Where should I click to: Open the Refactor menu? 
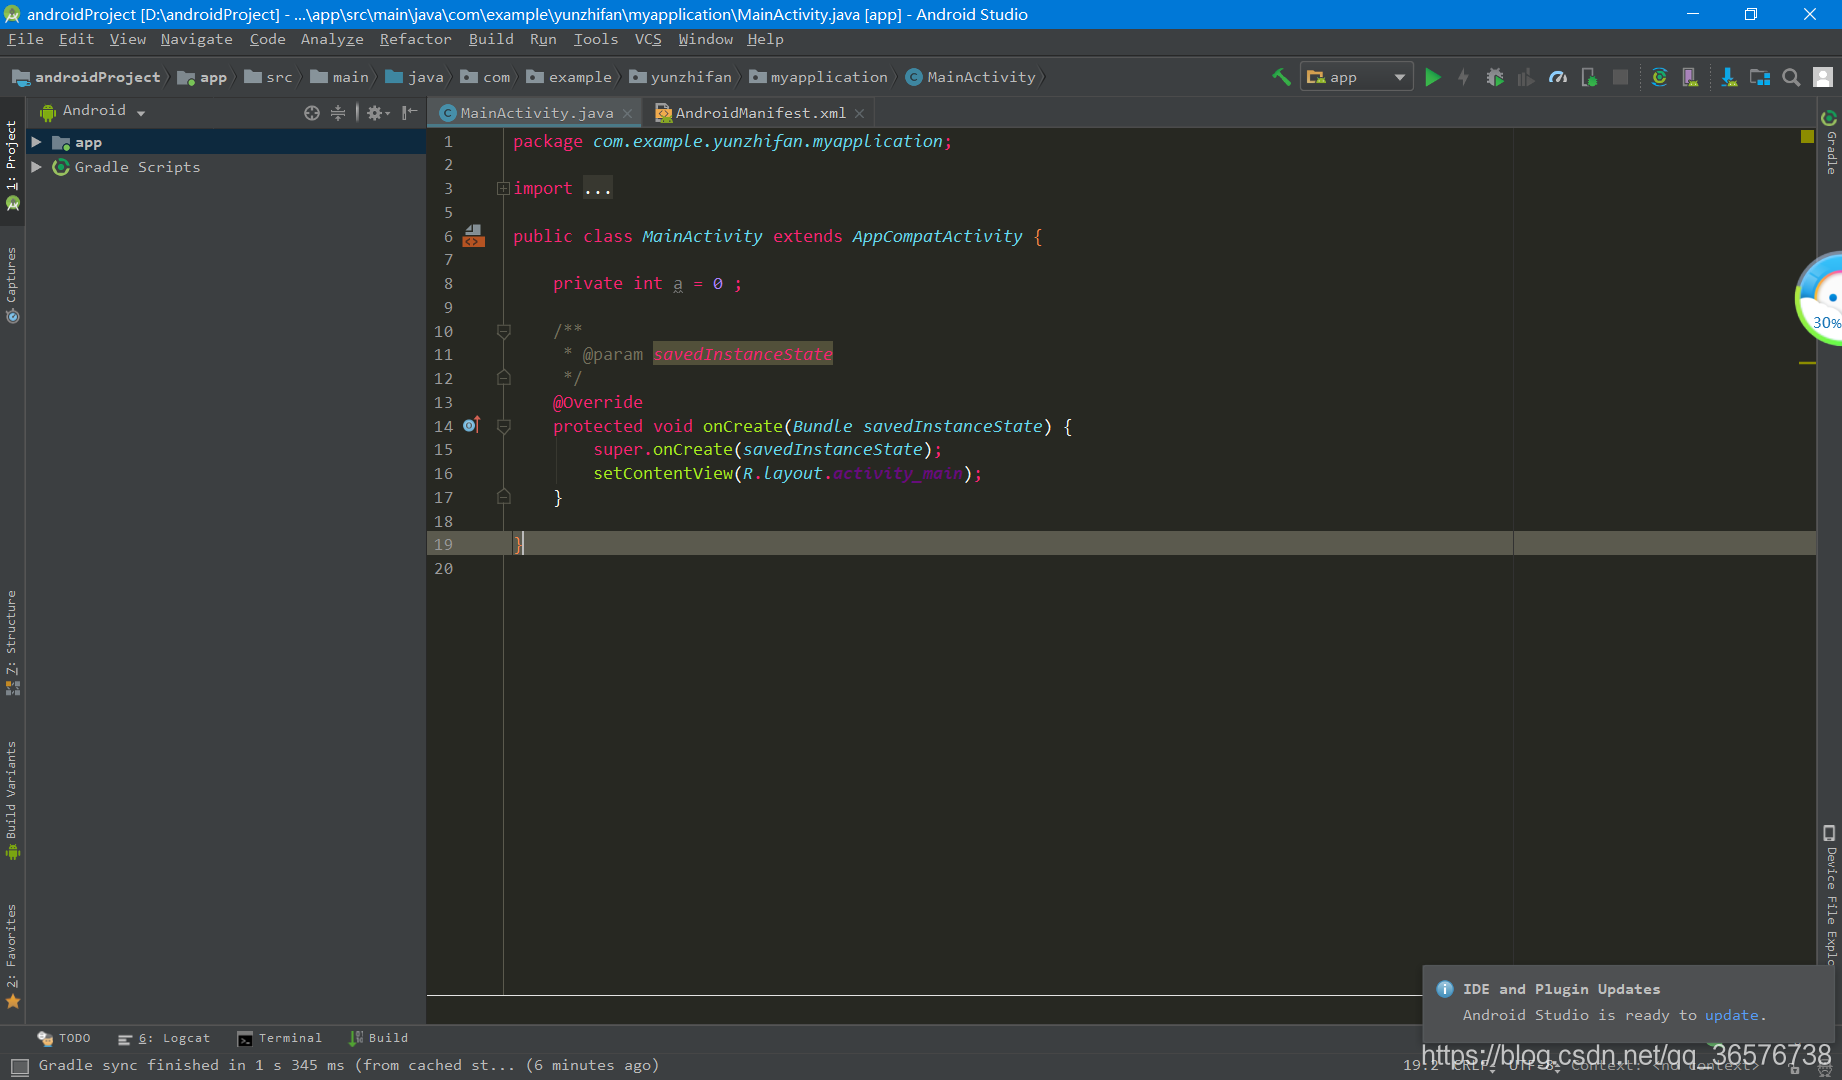pos(415,39)
